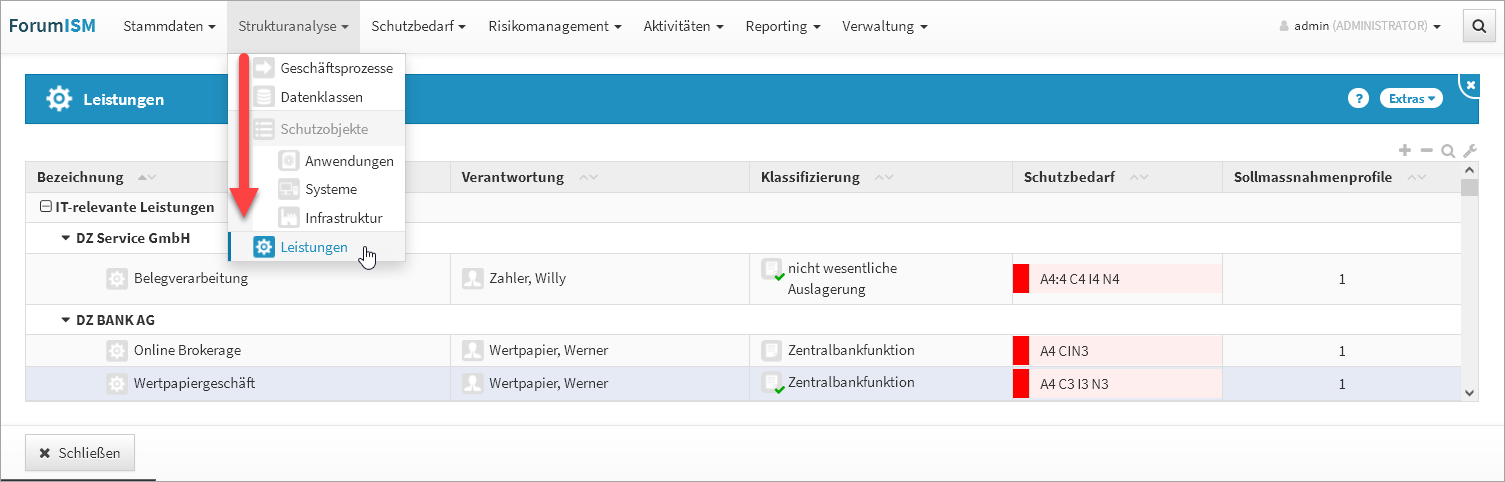Click the red Schutzbedarf swatch for Online Brokerage
Image resolution: width=1505 pixels, height=482 pixels.
[x=1021, y=351]
